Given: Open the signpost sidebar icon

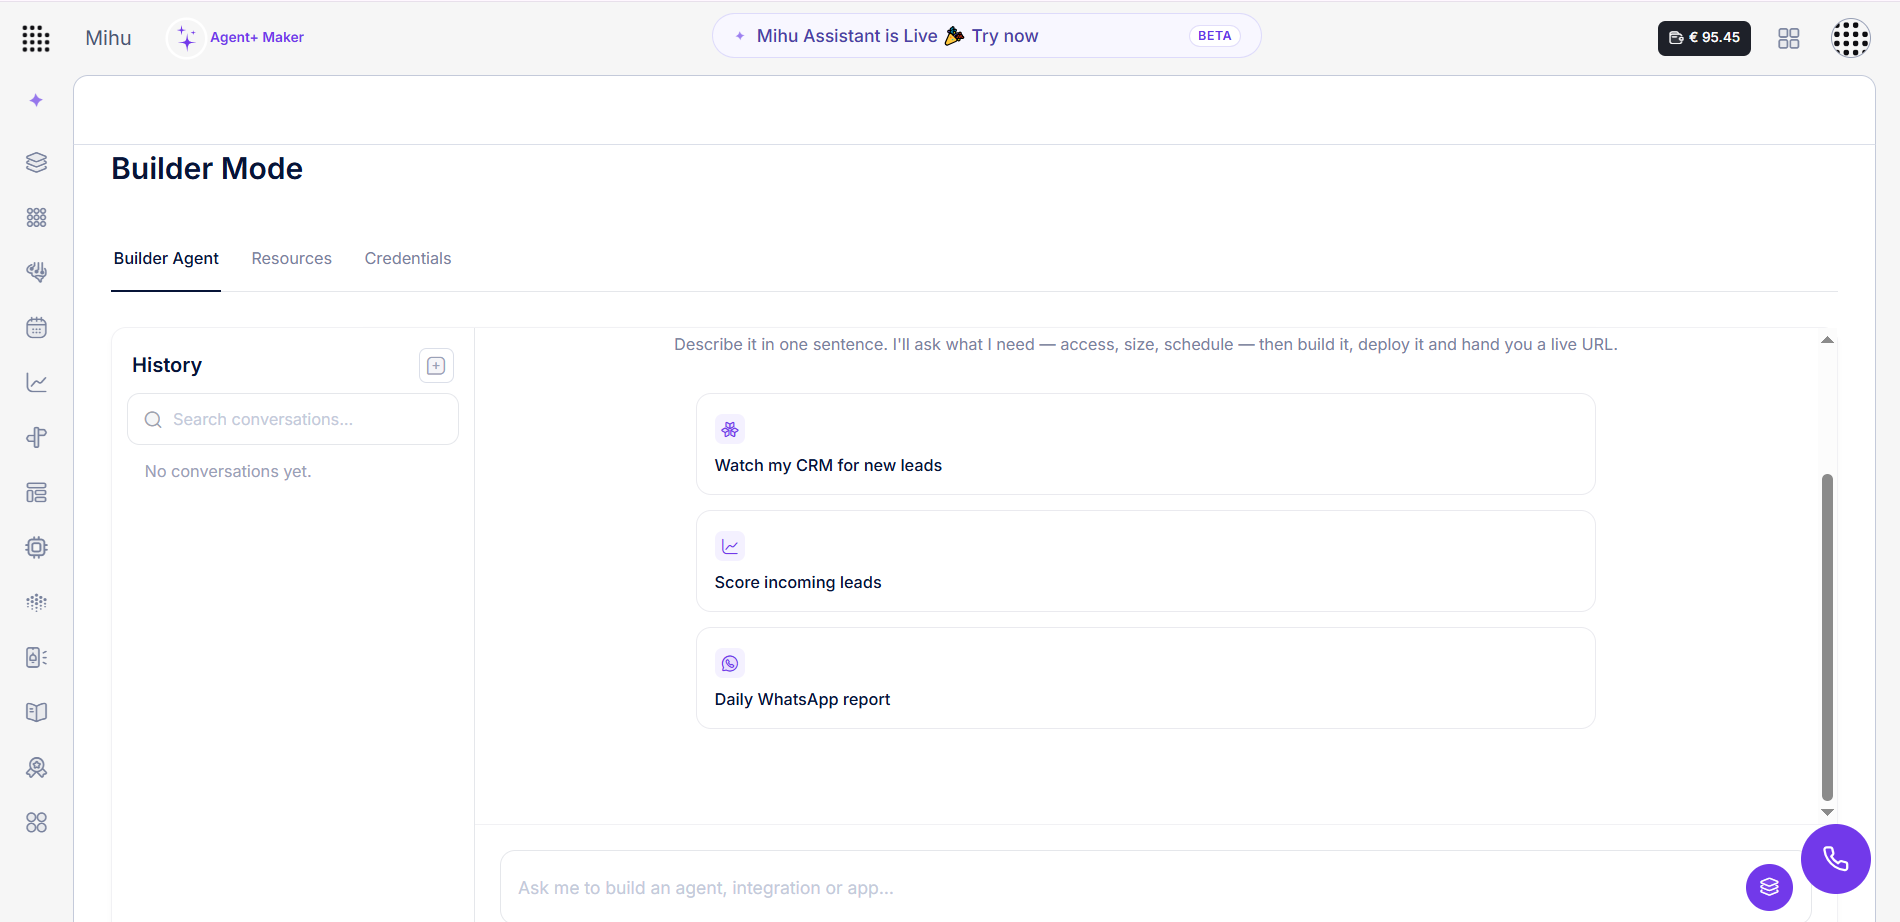Looking at the screenshot, I should coord(36,437).
